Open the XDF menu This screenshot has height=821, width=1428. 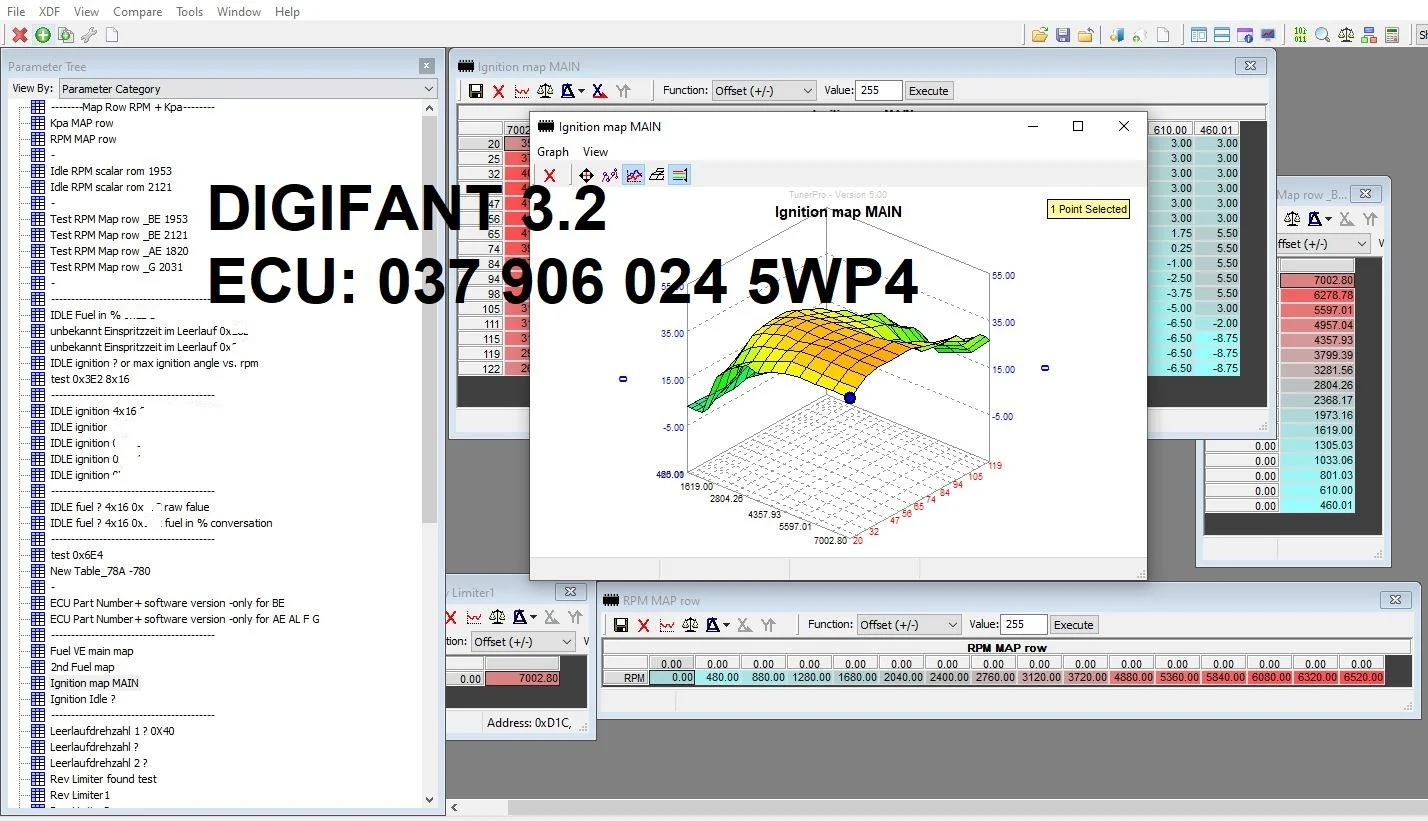pos(49,11)
